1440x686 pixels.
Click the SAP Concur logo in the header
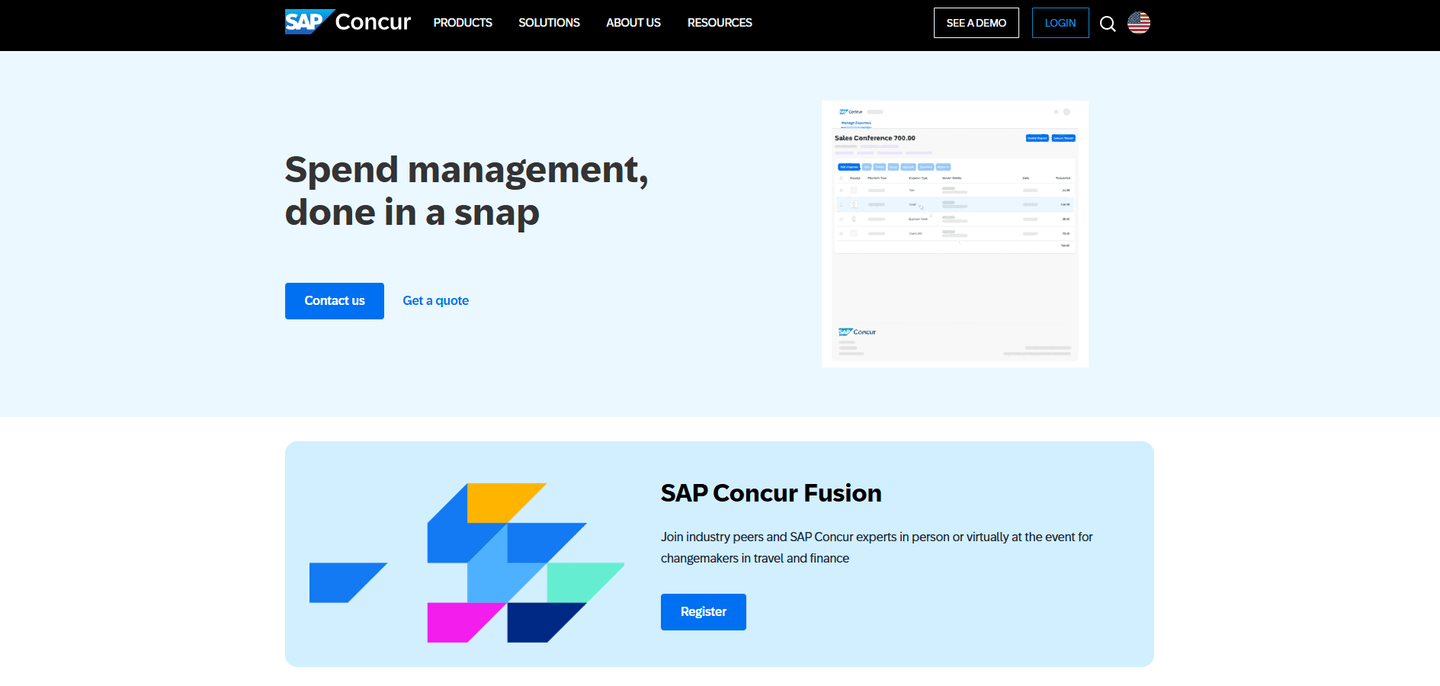tap(347, 21)
